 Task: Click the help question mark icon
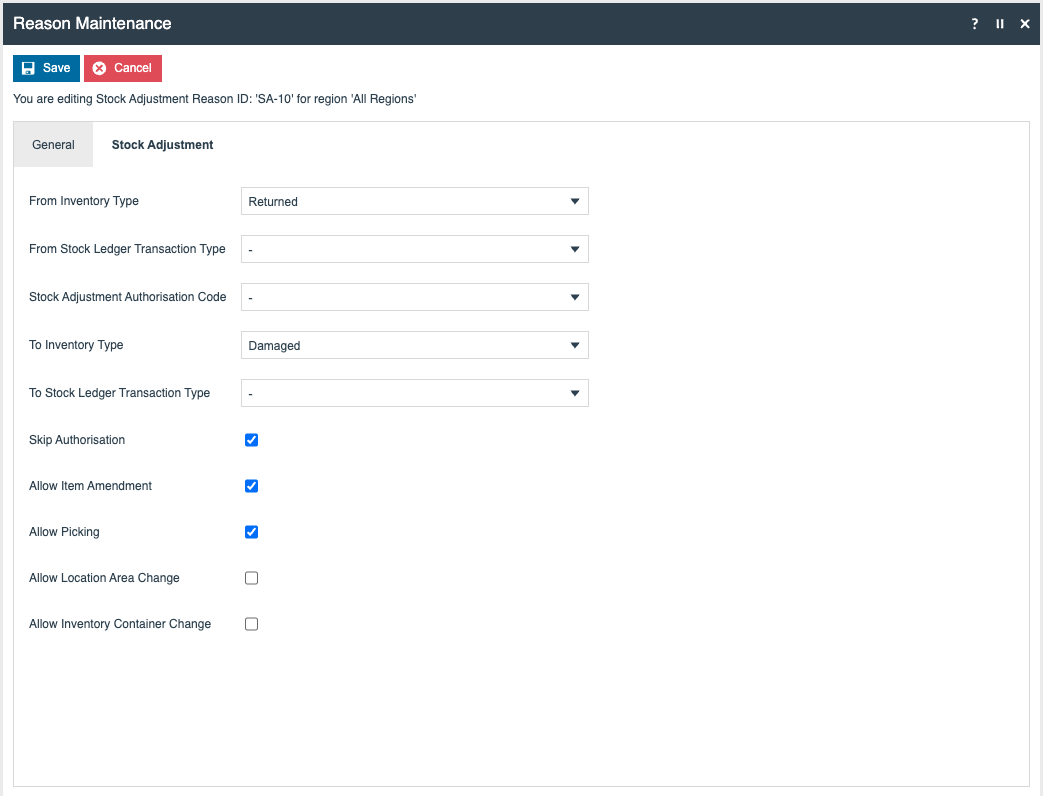(x=975, y=24)
